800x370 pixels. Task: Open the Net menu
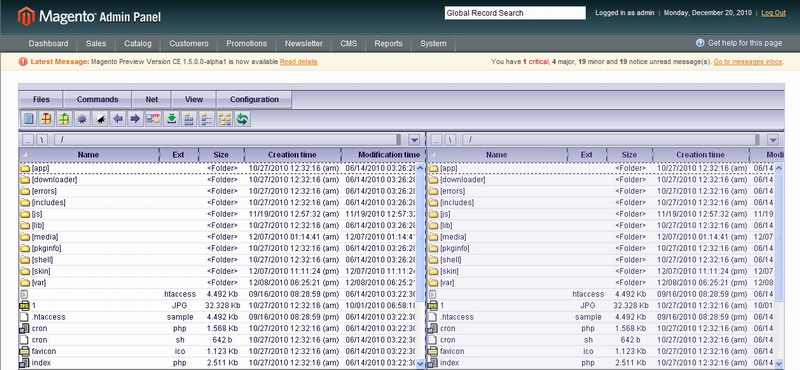pyautogui.click(x=152, y=100)
